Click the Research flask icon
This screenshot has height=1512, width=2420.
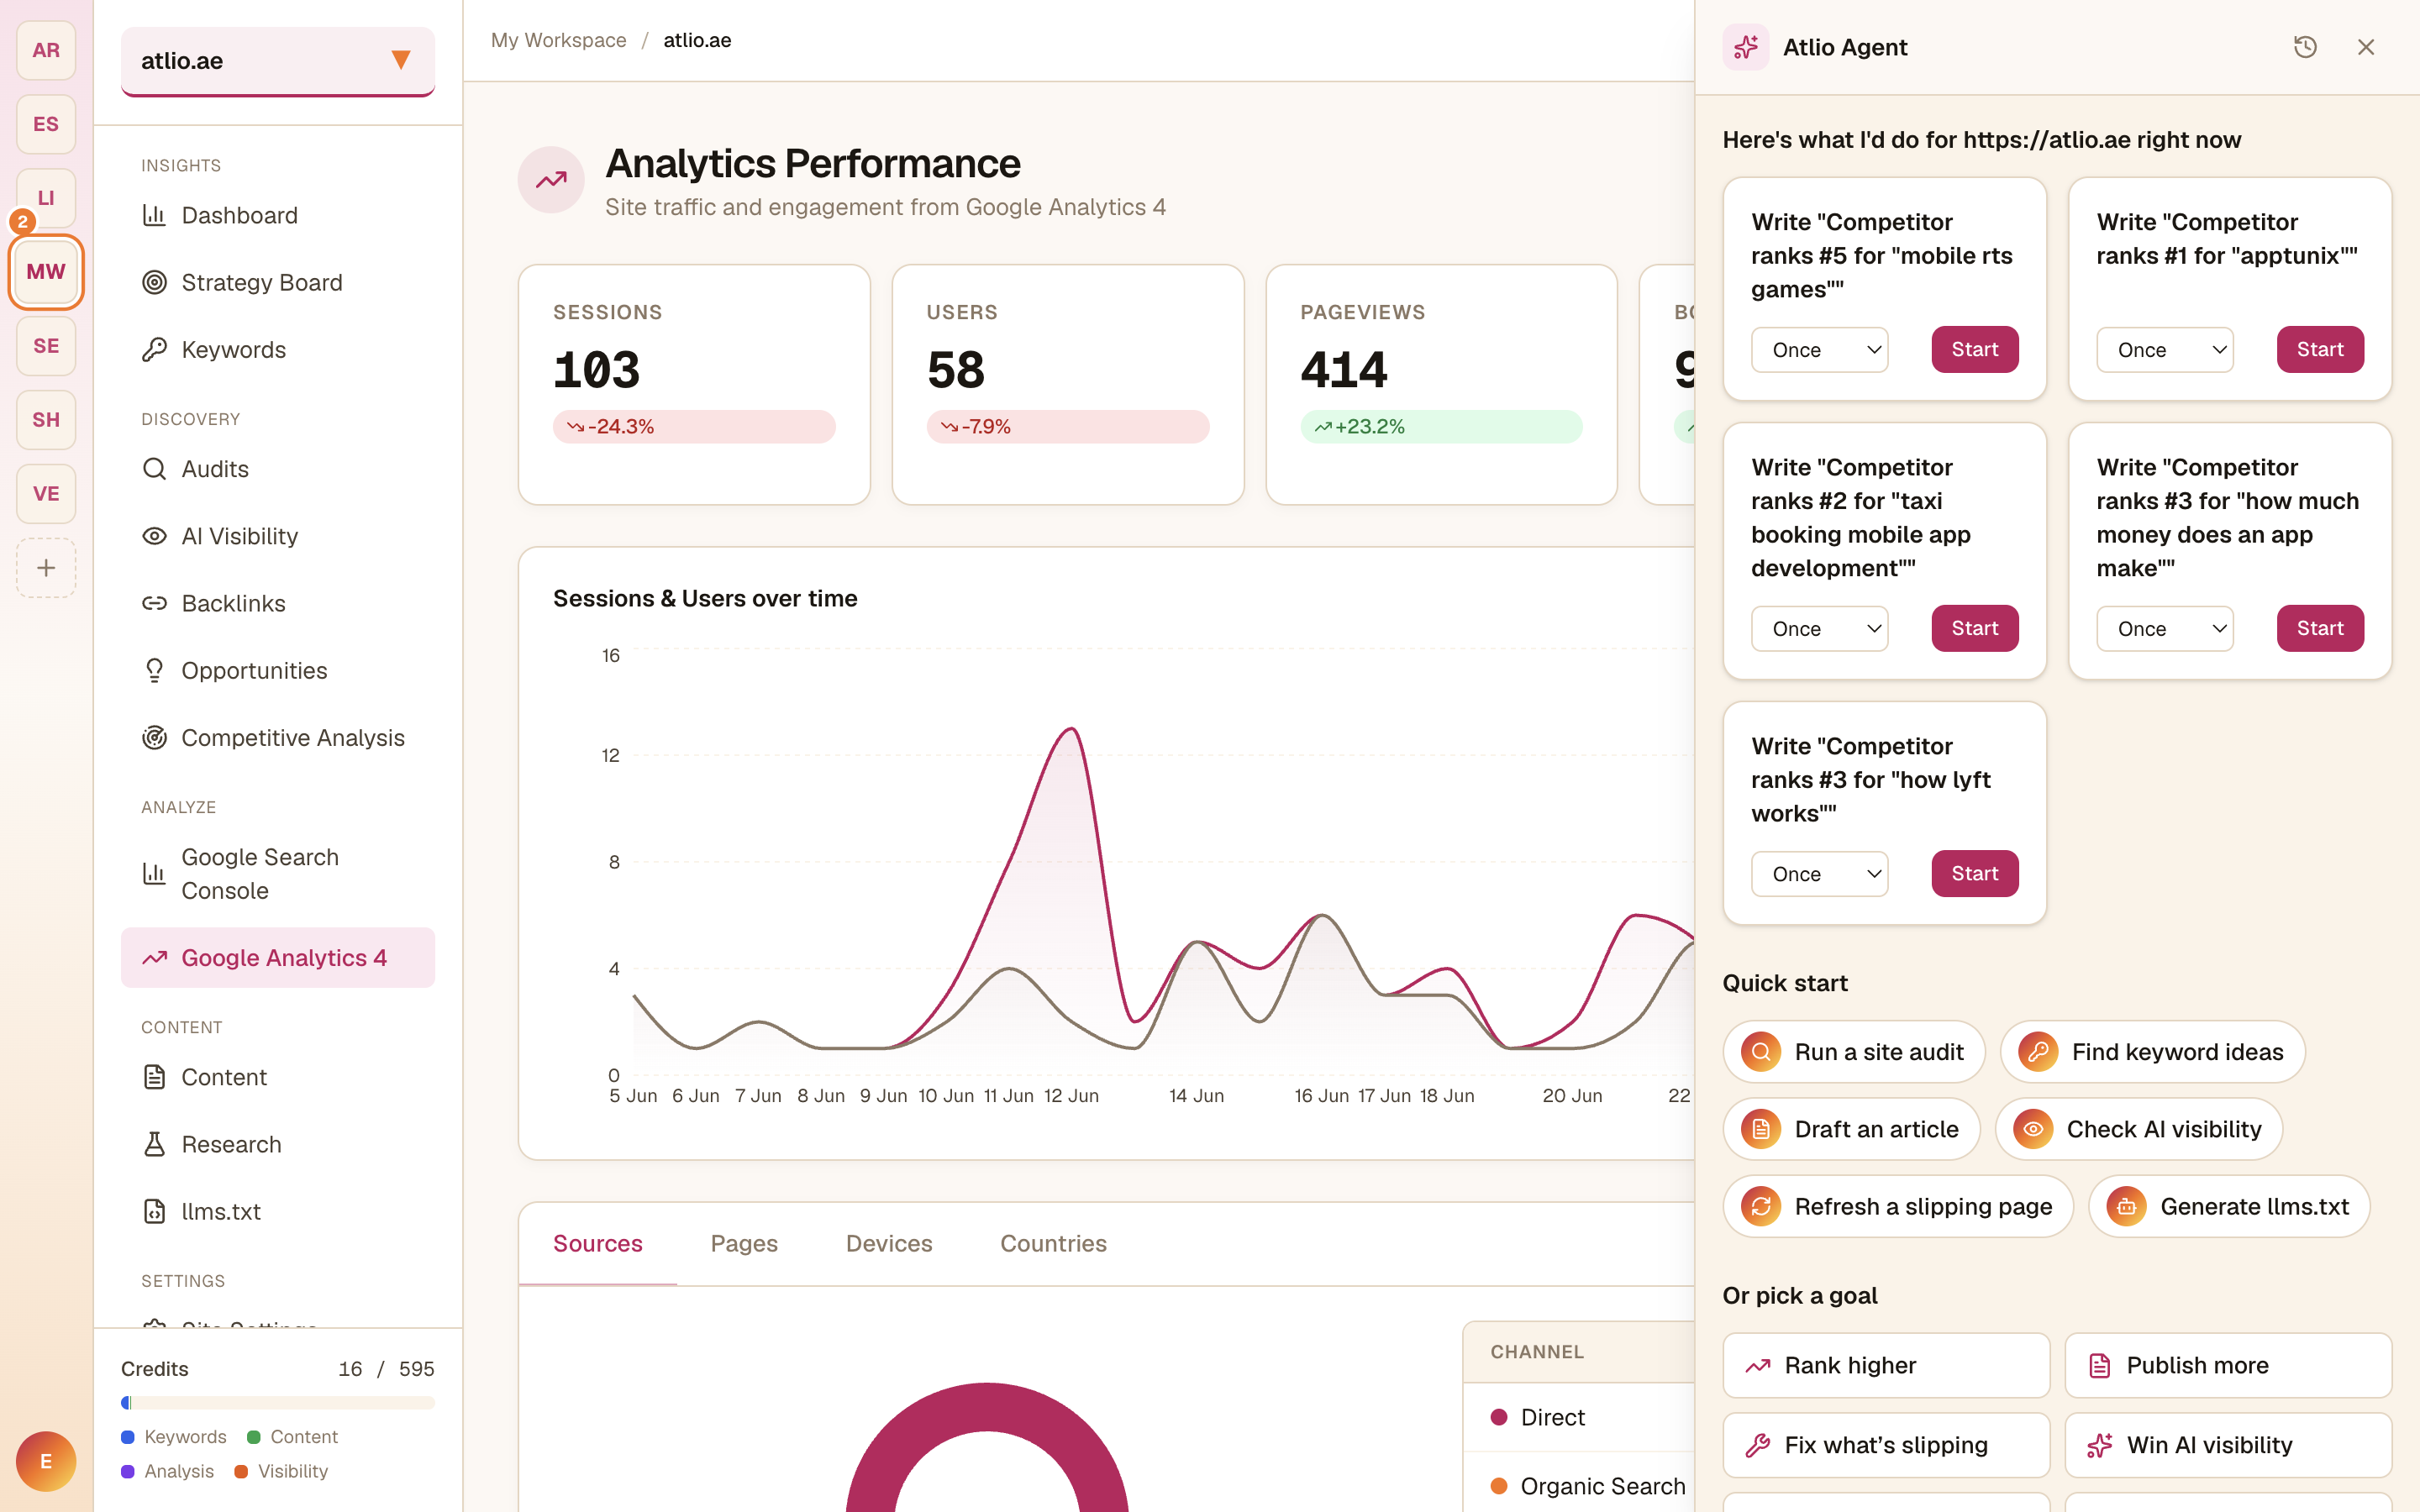(154, 1144)
